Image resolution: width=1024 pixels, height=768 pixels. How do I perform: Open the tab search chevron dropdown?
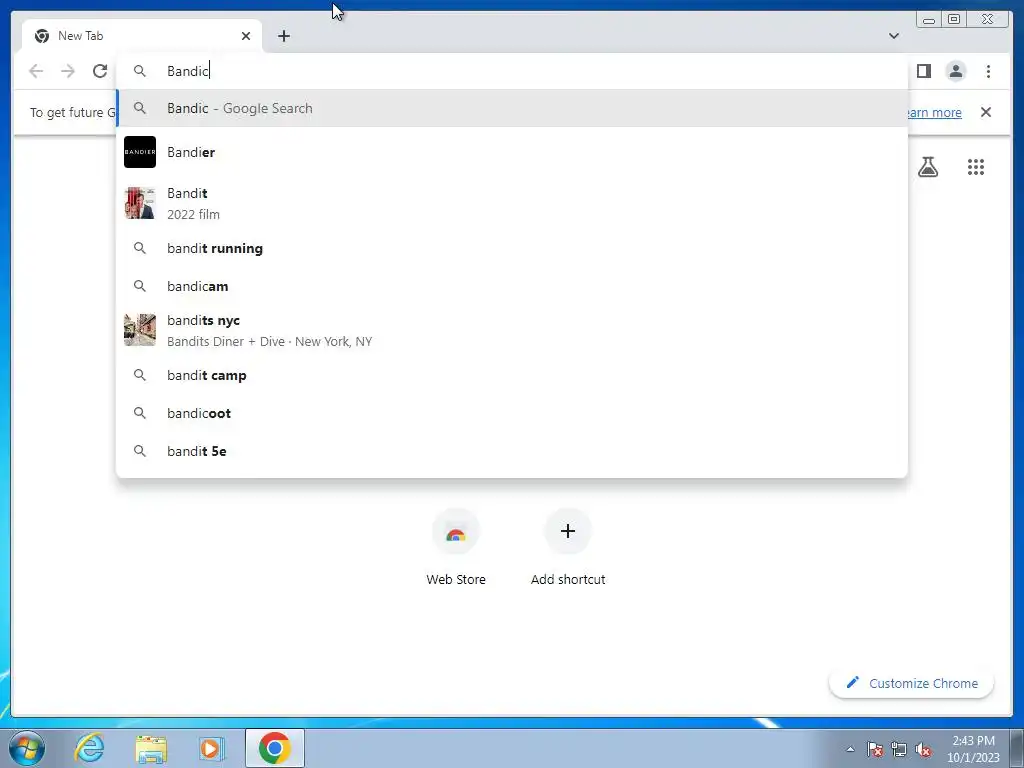(894, 36)
